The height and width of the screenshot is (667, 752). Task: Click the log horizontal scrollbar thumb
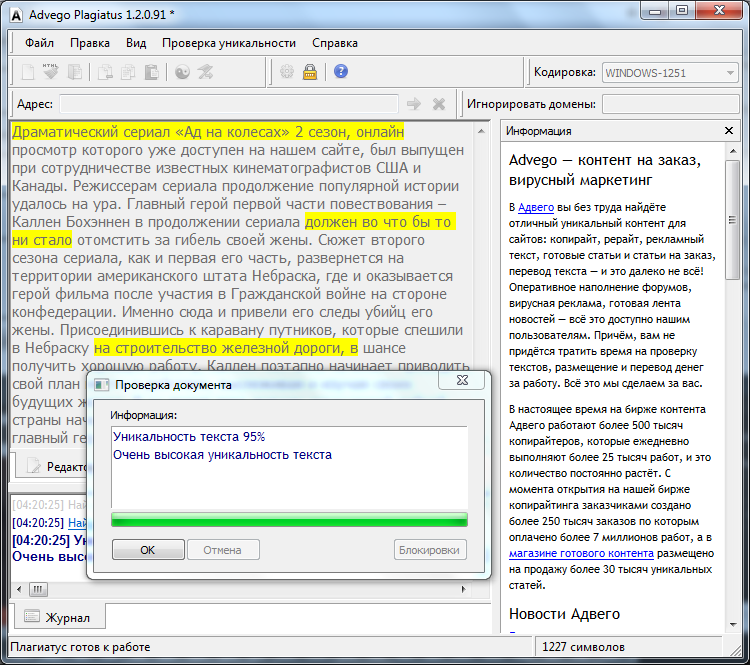pos(38,589)
